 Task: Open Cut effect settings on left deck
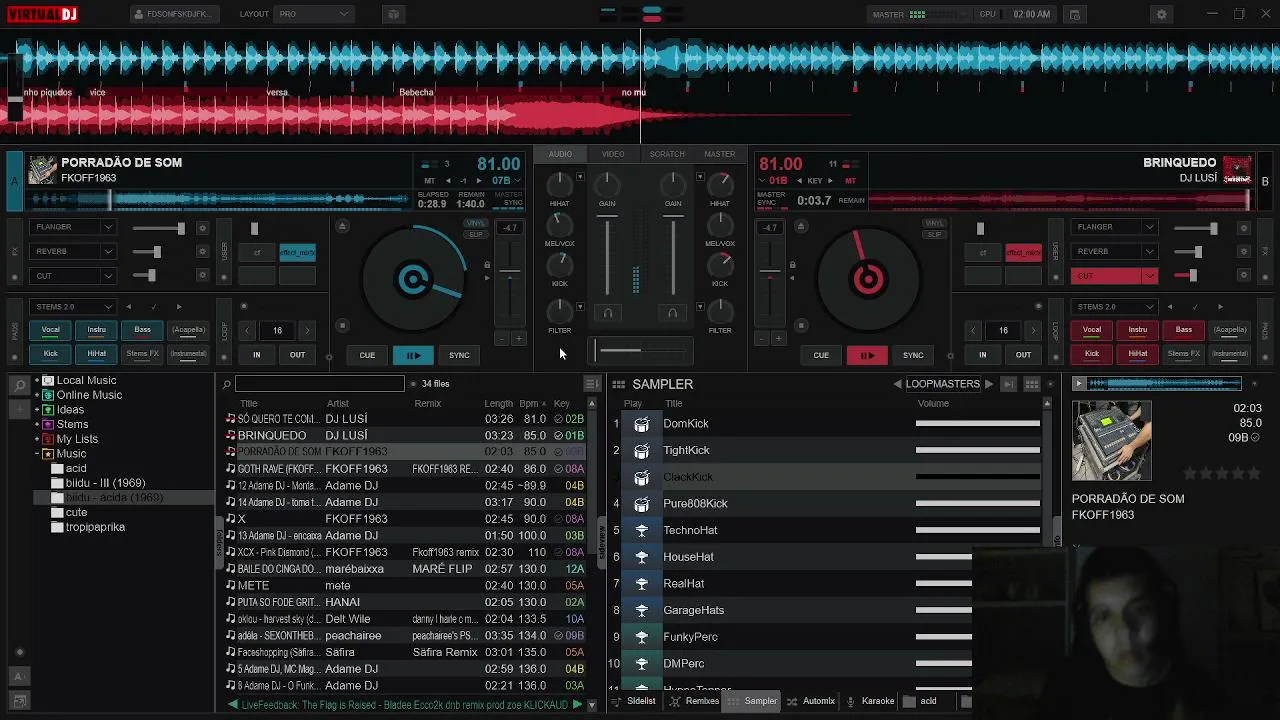[202, 276]
